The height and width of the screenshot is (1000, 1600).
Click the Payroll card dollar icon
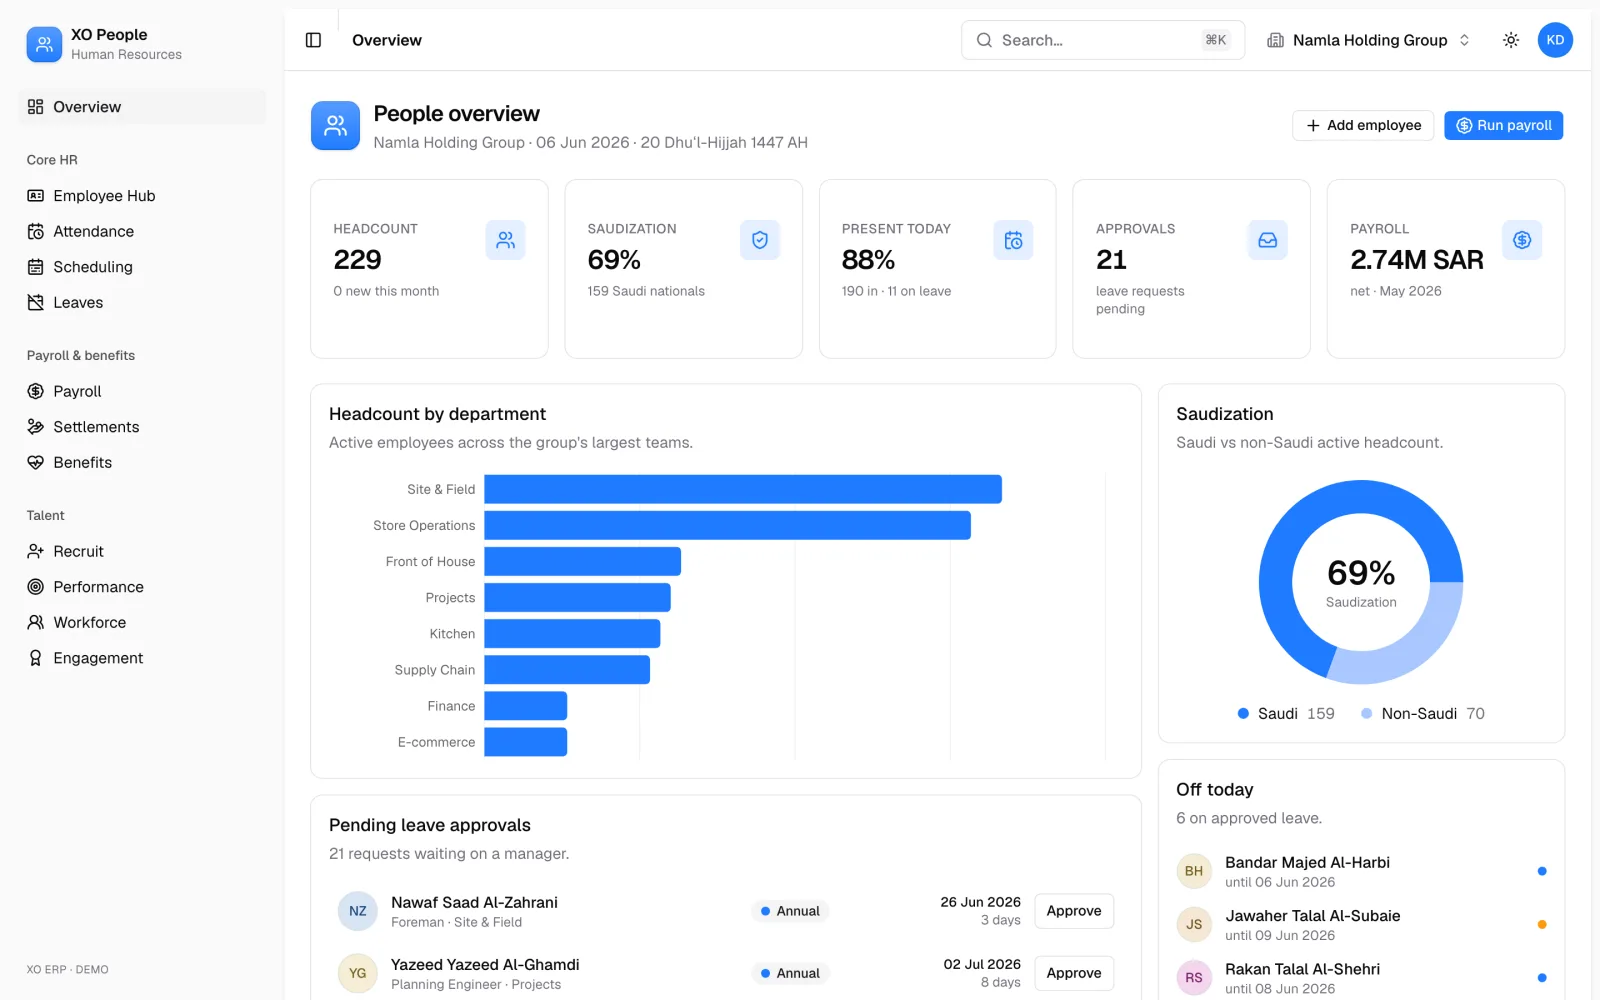click(1522, 240)
